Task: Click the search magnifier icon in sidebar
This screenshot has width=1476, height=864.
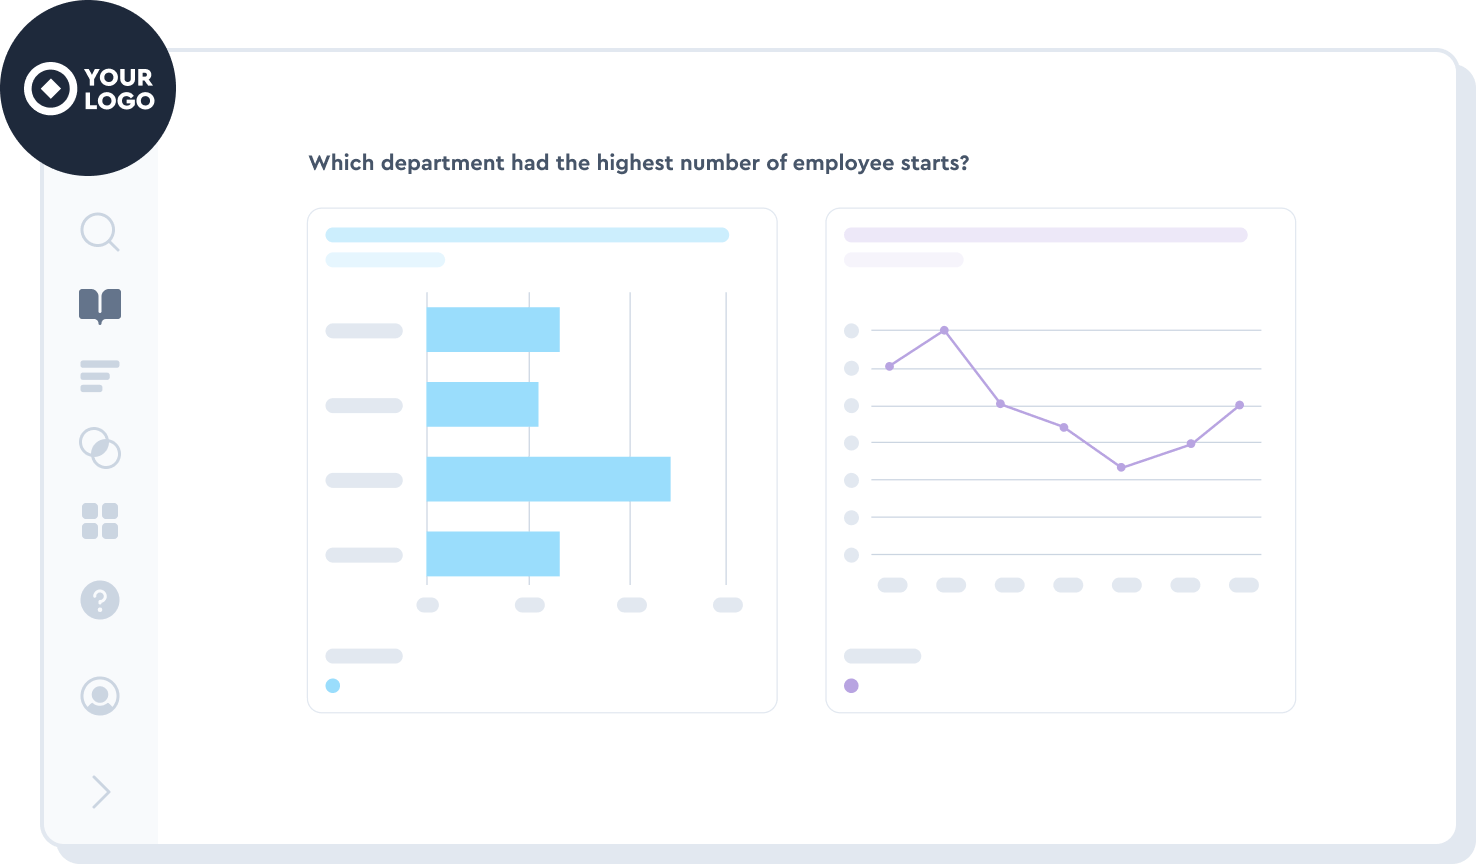Action: (x=99, y=232)
